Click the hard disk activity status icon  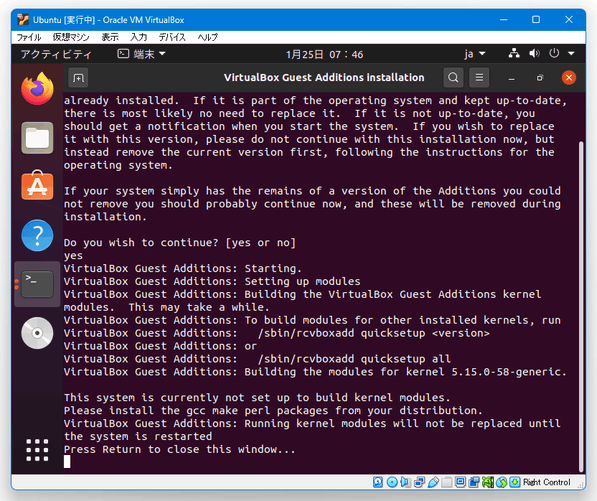(x=378, y=482)
